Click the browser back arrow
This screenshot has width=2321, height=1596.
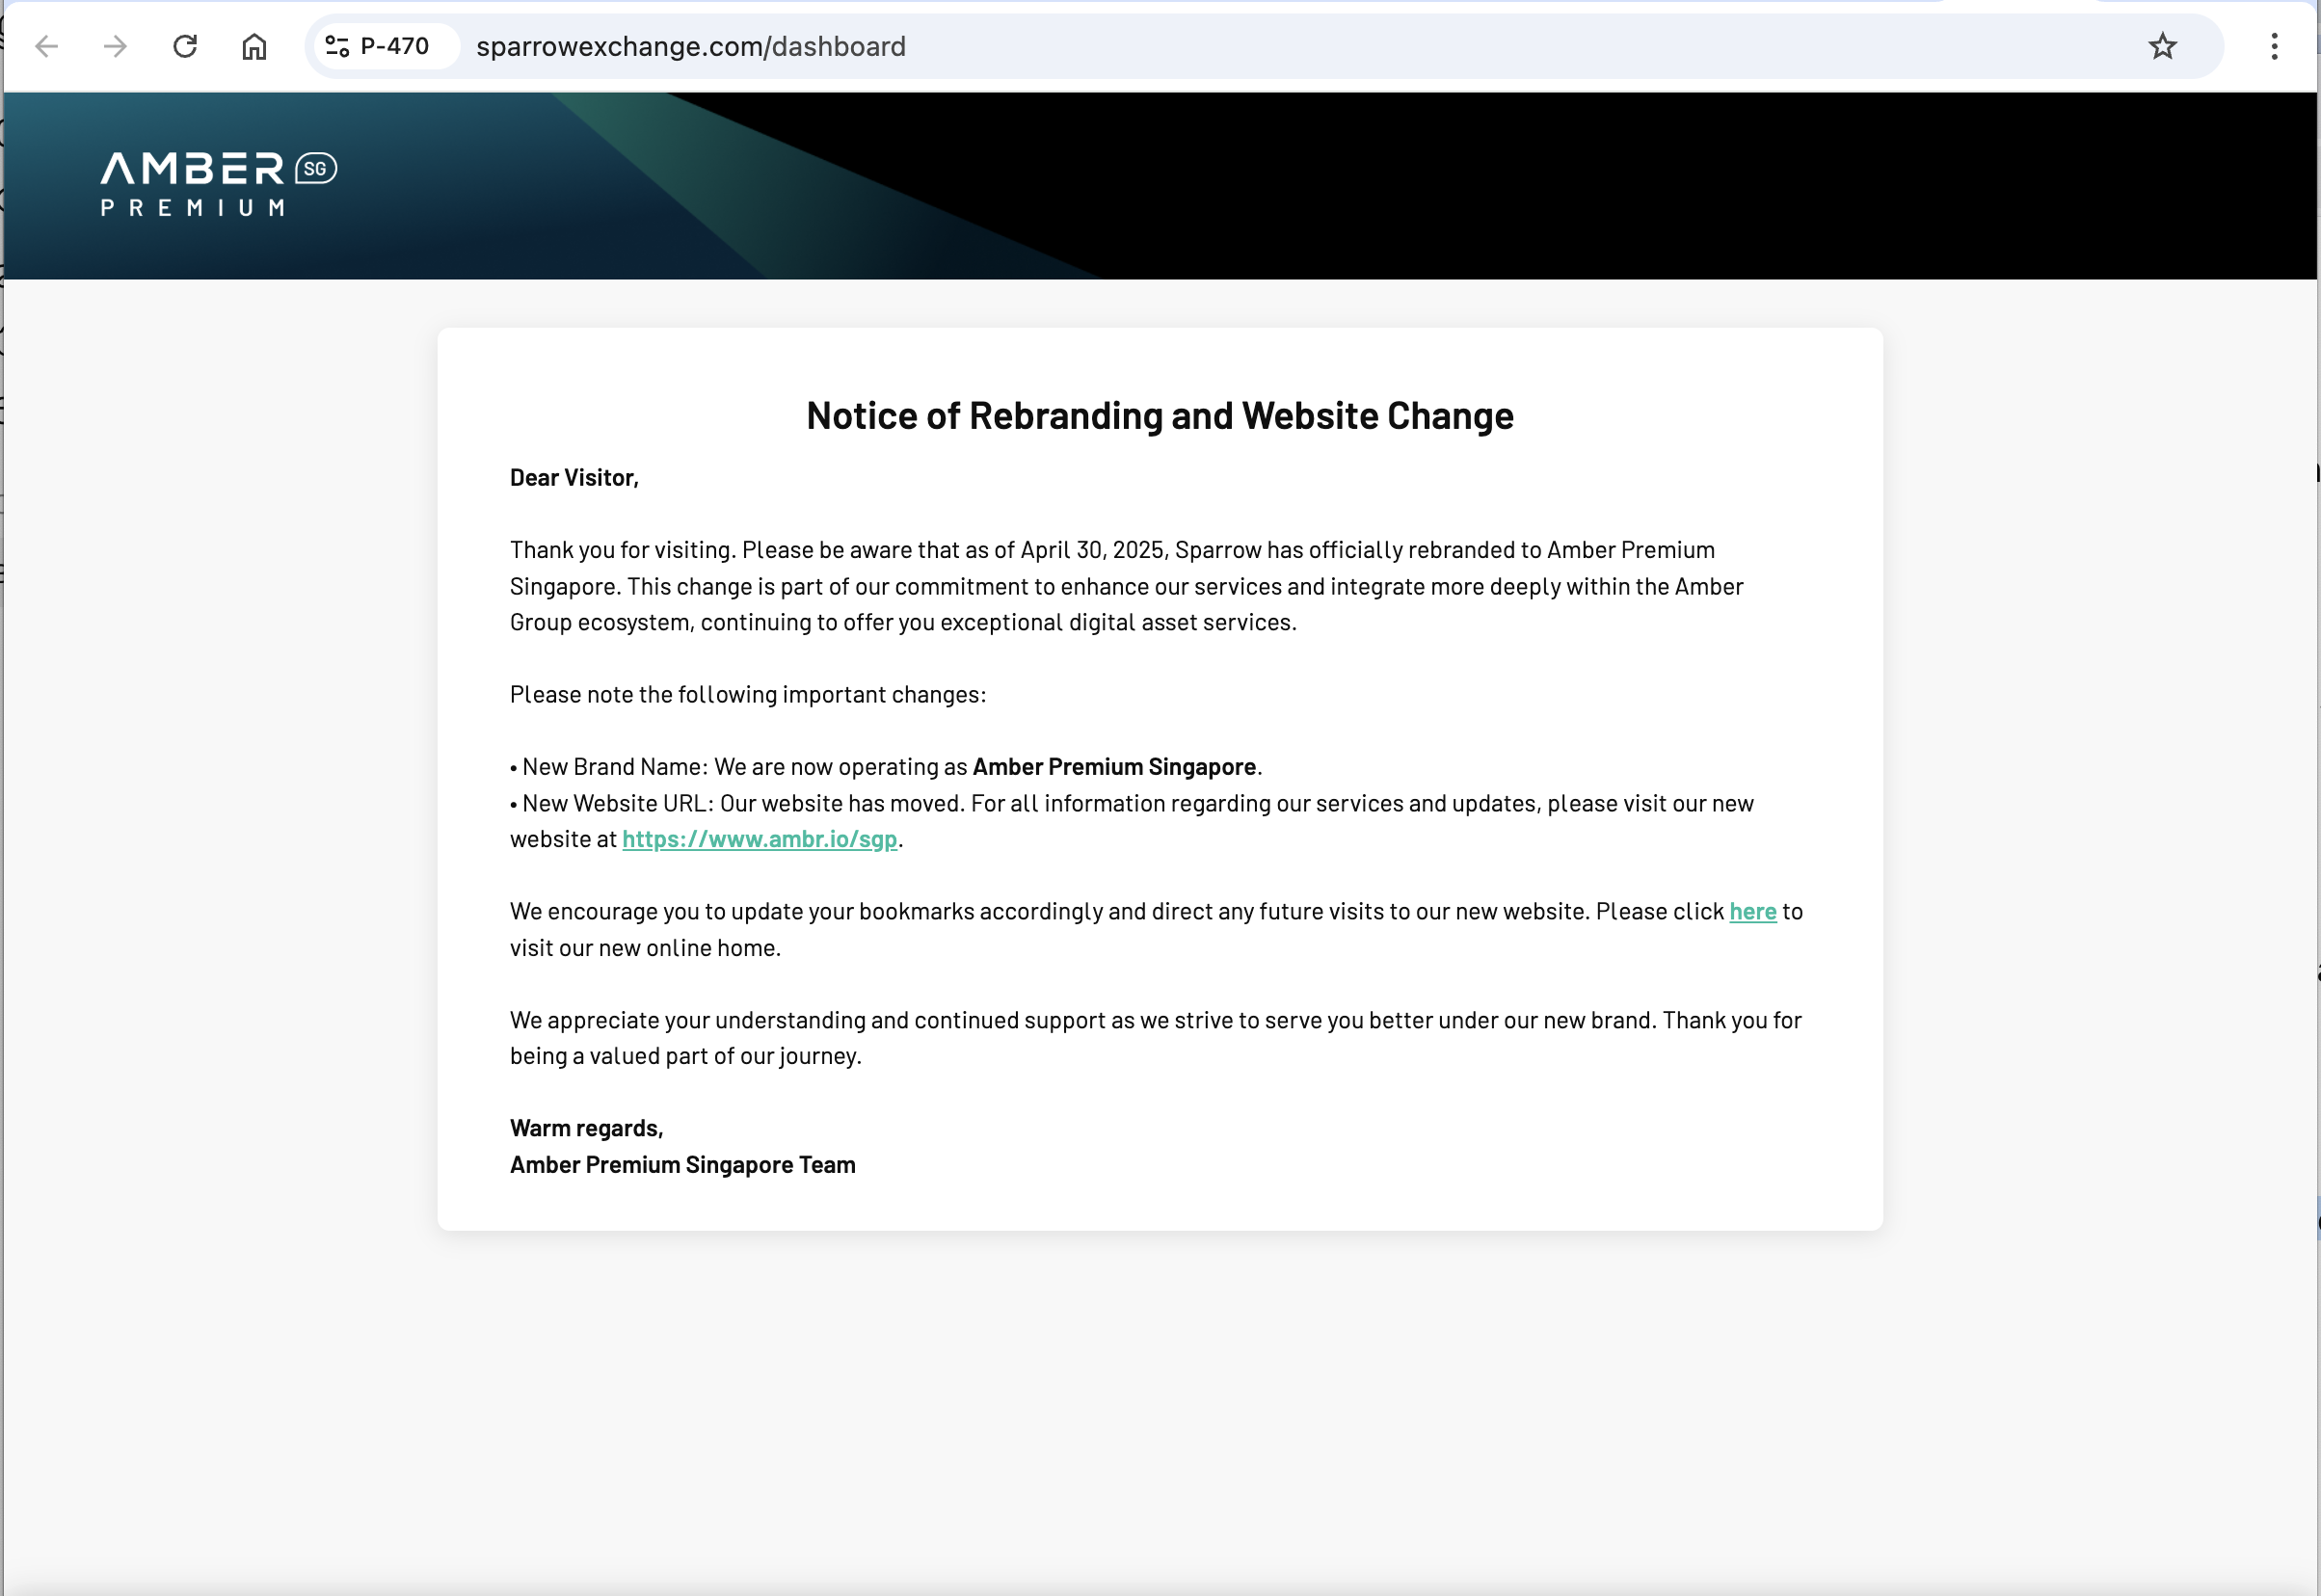[46, 46]
